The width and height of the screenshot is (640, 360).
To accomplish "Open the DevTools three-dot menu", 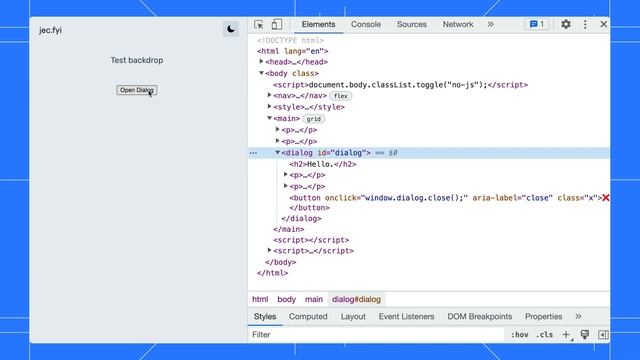I will click(585, 24).
